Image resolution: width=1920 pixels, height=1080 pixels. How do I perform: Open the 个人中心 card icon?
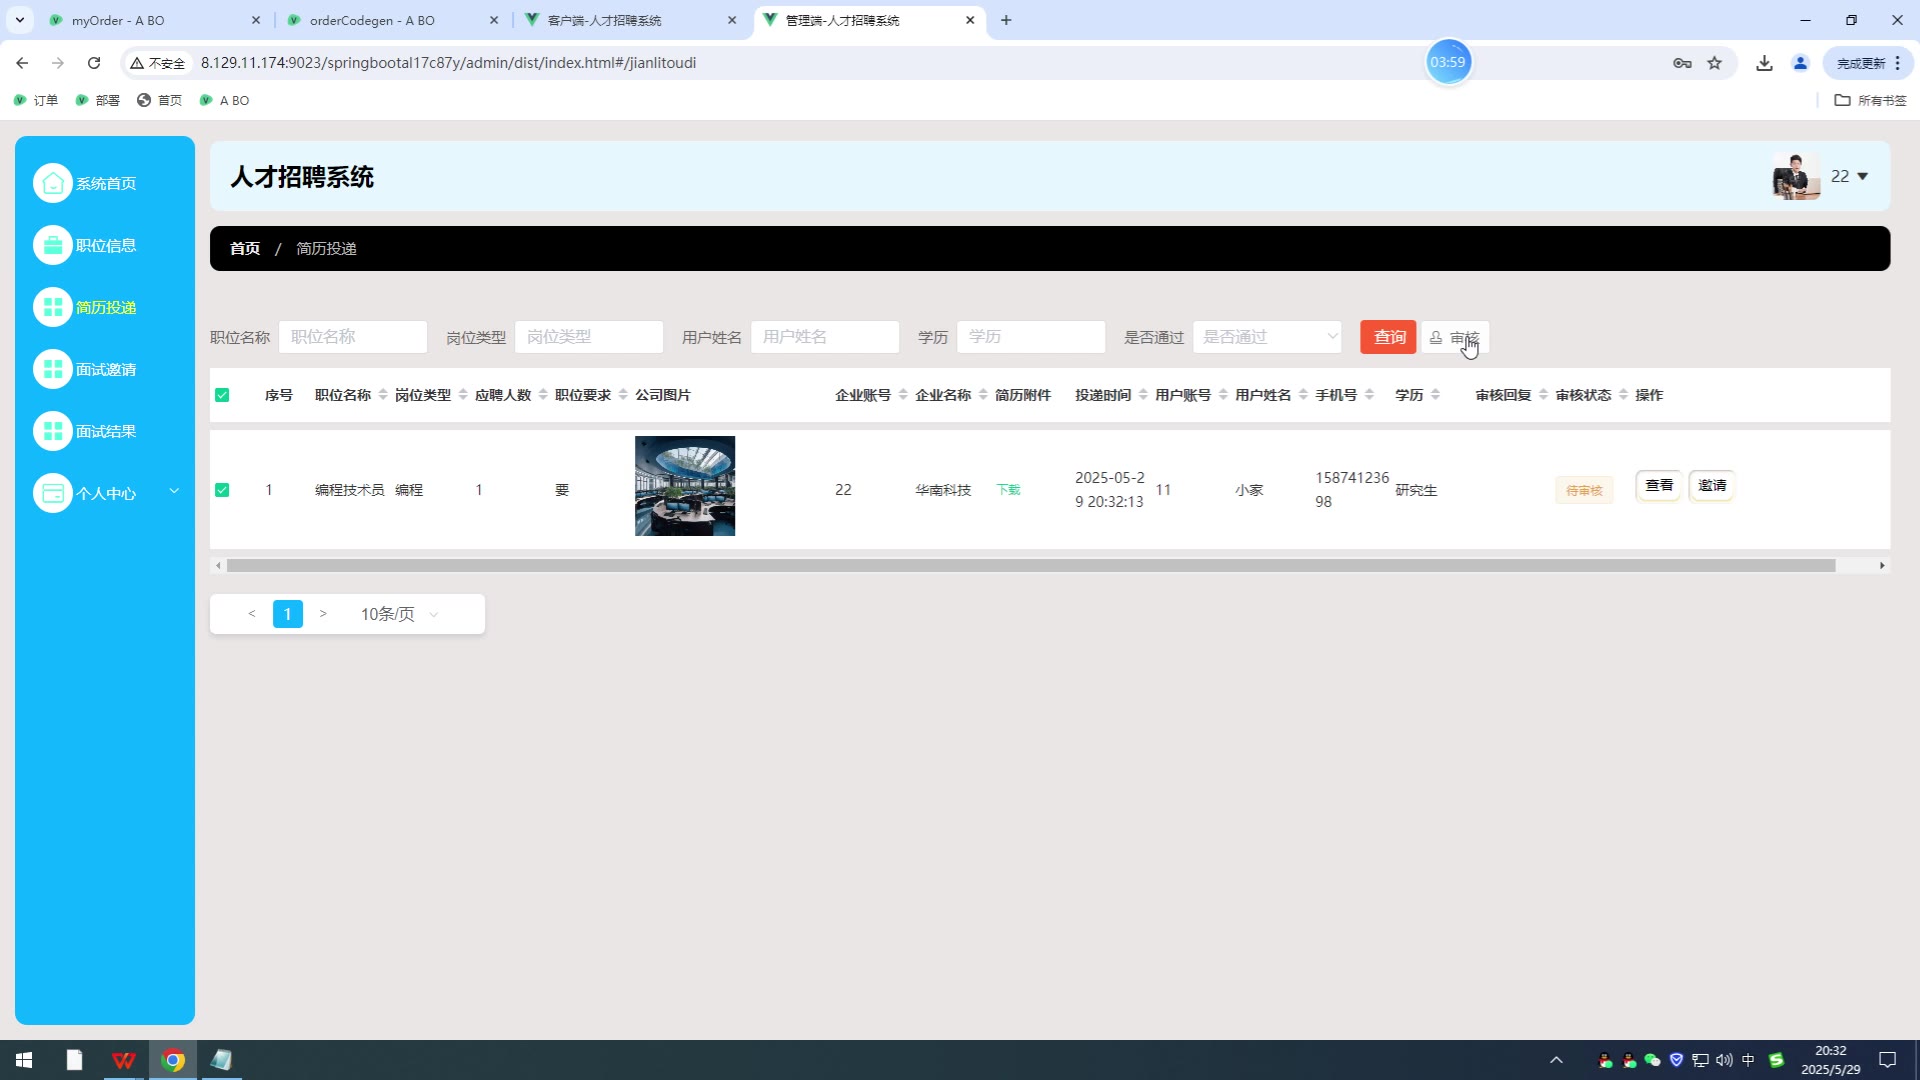(x=53, y=493)
